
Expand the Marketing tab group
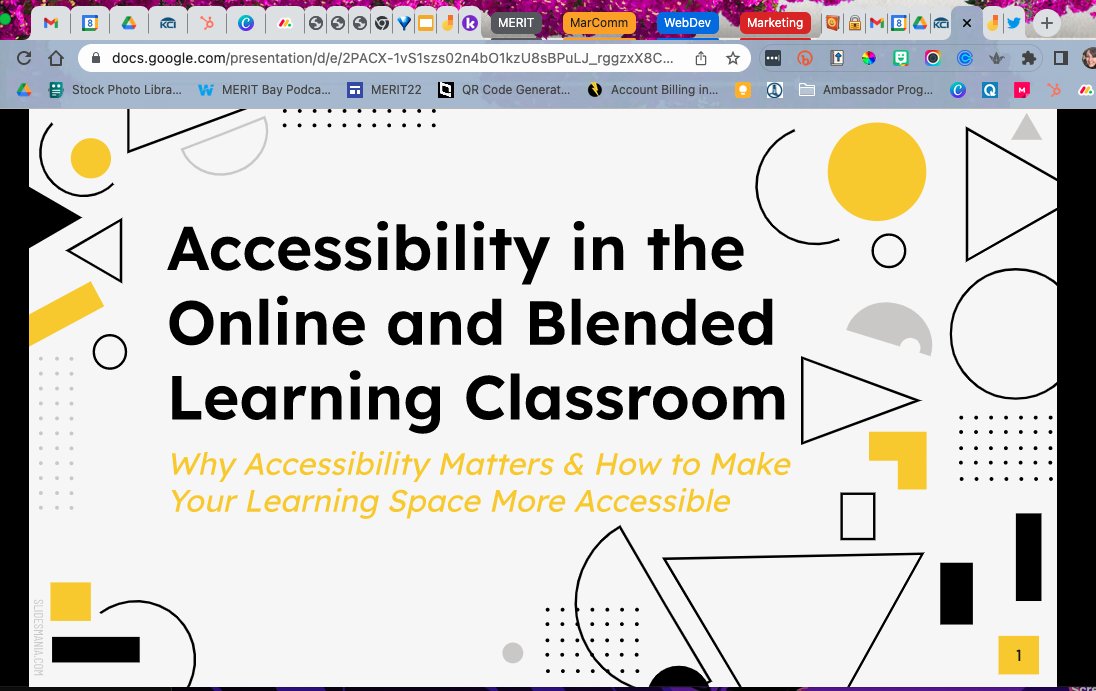tap(774, 23)
